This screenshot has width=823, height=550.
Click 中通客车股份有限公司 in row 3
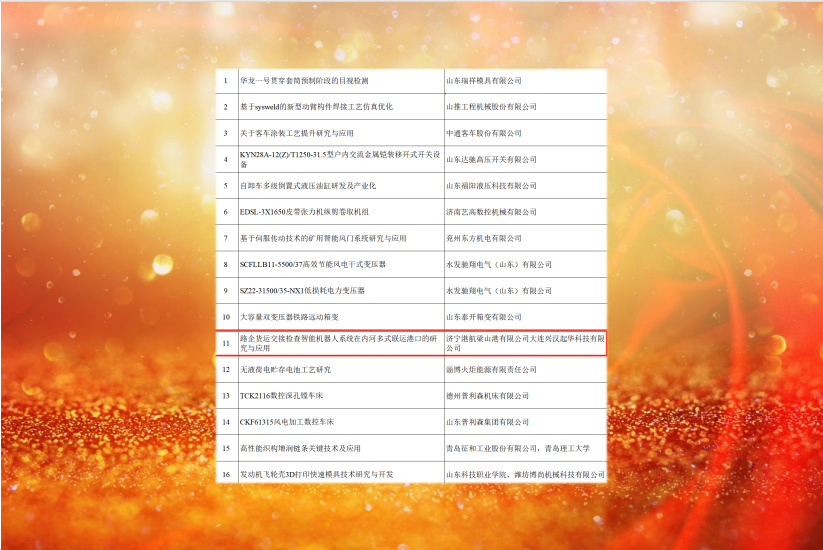click(484, 132)
